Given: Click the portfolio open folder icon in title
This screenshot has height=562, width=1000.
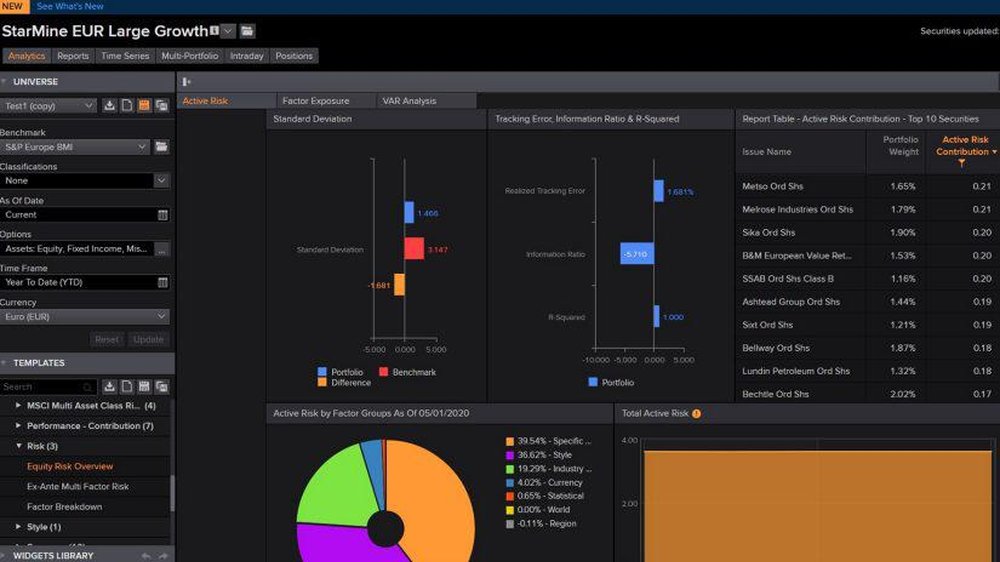Looking at the screenshot, I should [x=247, y=31].
